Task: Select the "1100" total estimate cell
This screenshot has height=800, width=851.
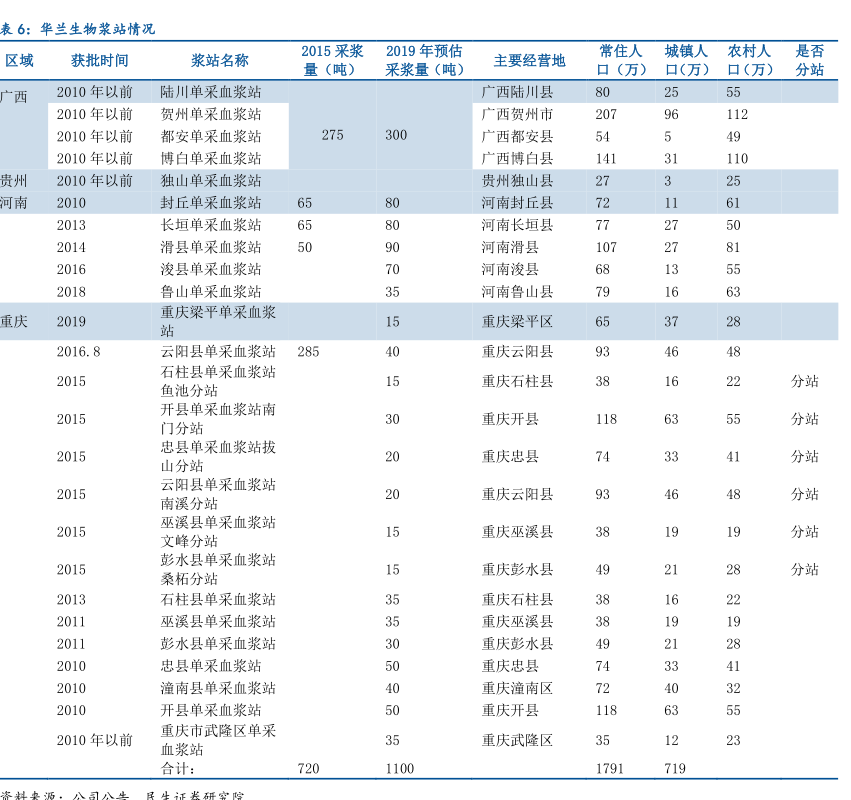Action: 400,768
